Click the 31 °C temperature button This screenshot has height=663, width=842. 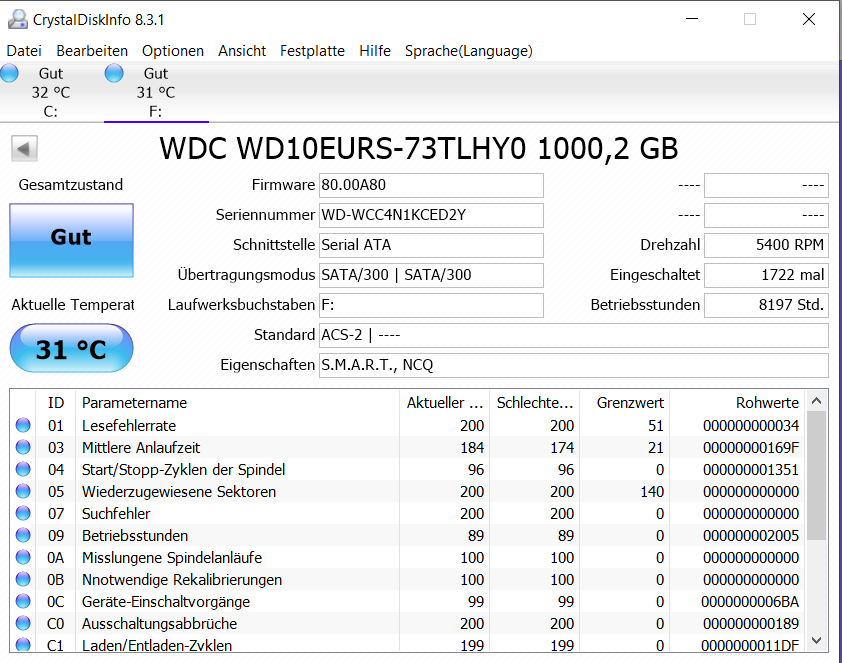pyautogui.click(x=71, y=348)
